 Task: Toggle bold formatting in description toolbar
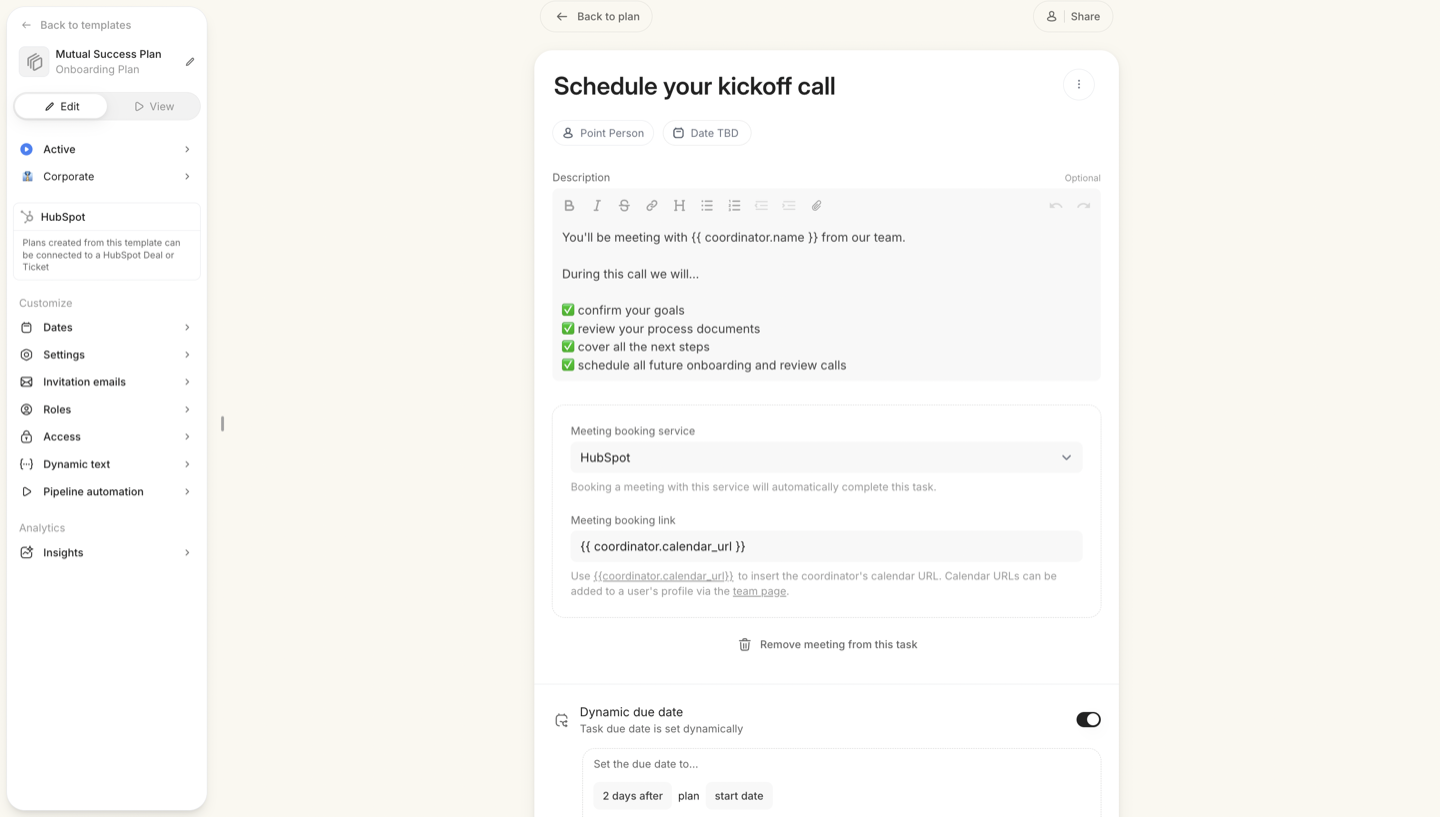(x=569, y=206)
